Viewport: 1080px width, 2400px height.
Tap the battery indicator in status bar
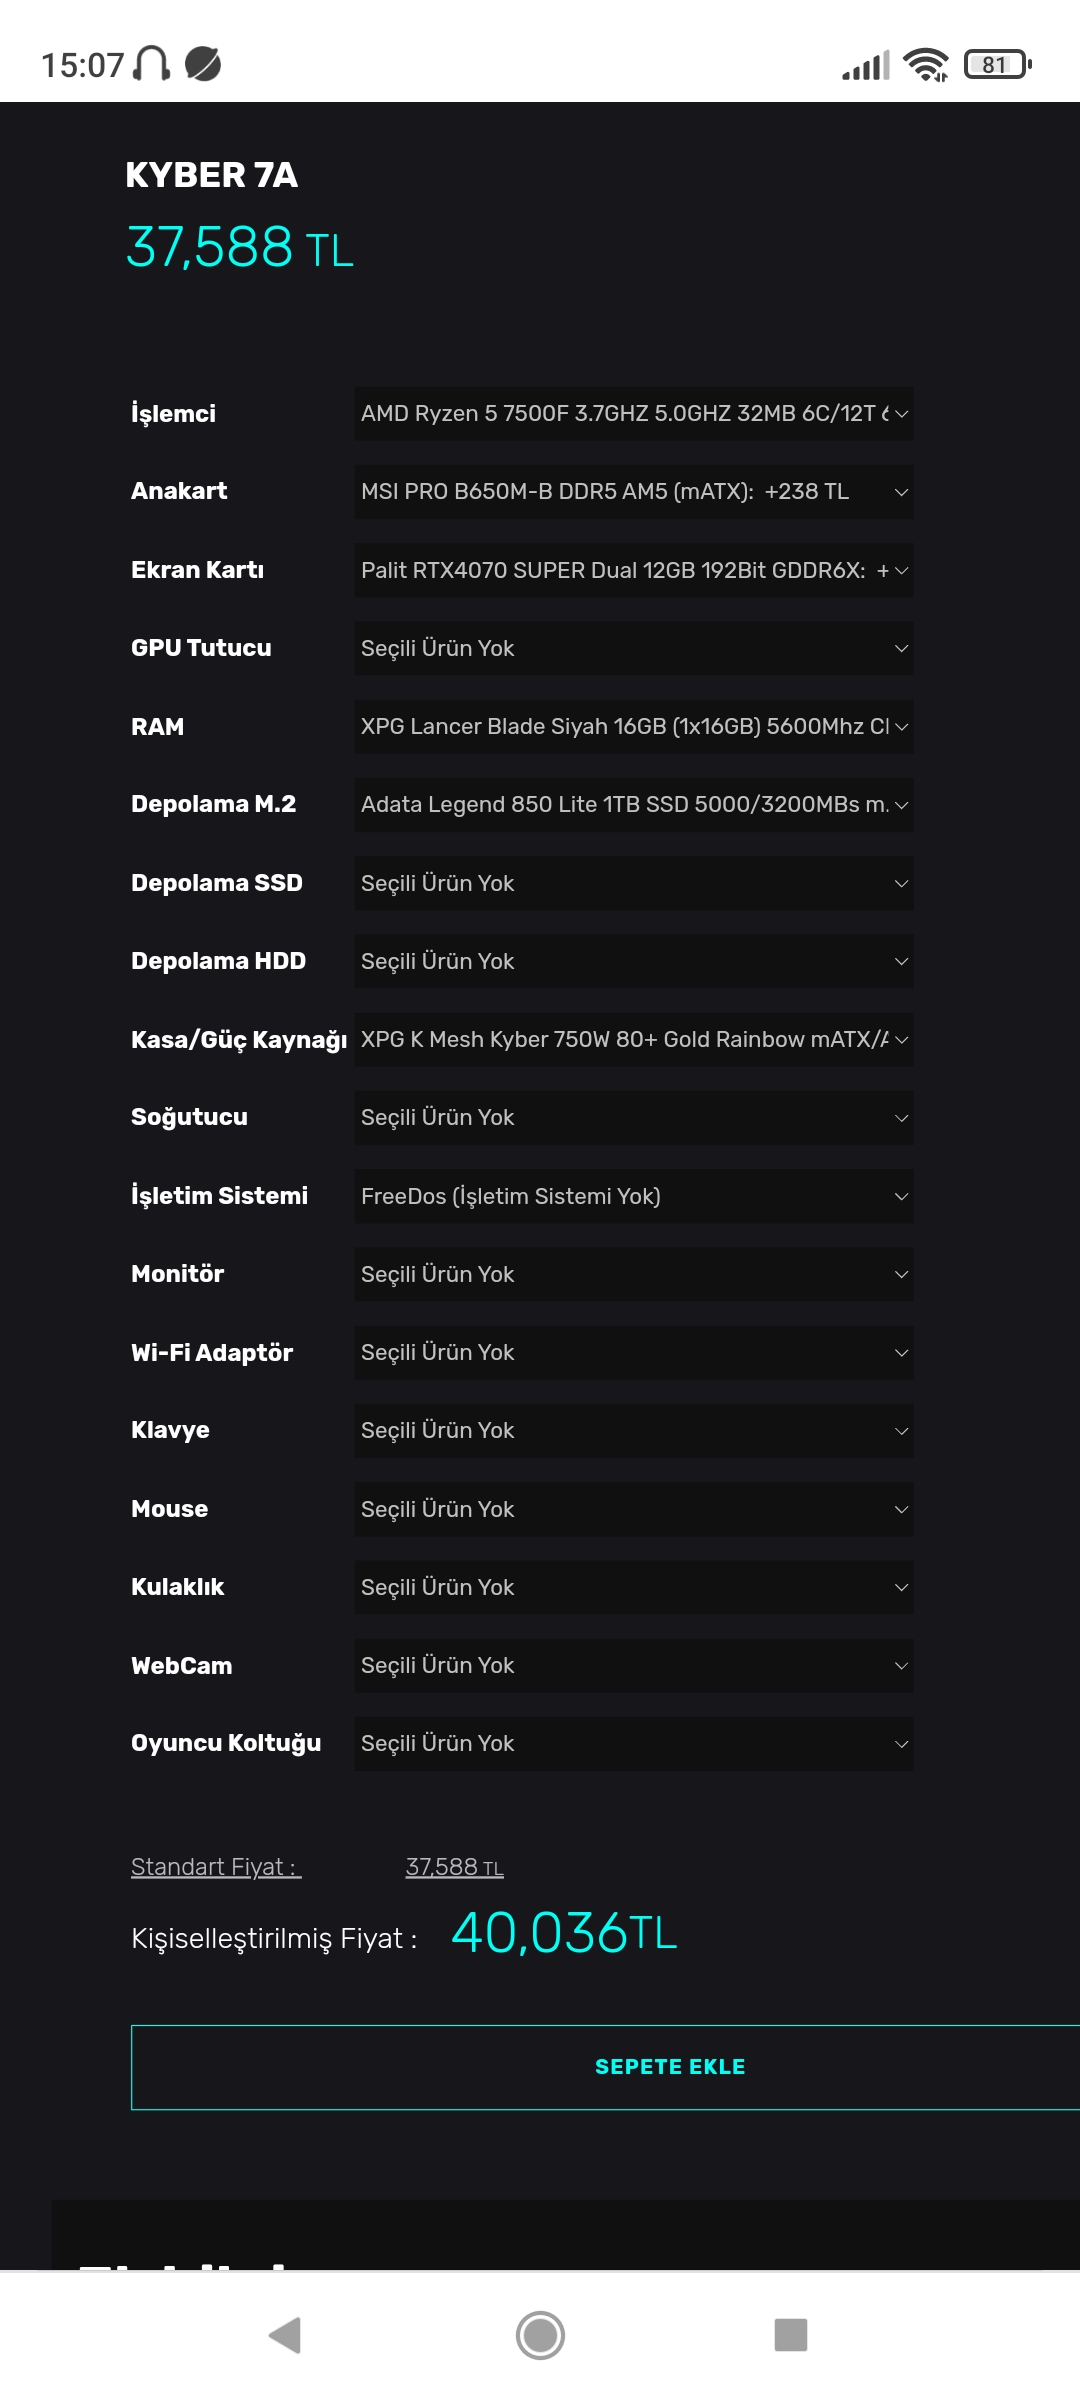click(x=997, y=65)
